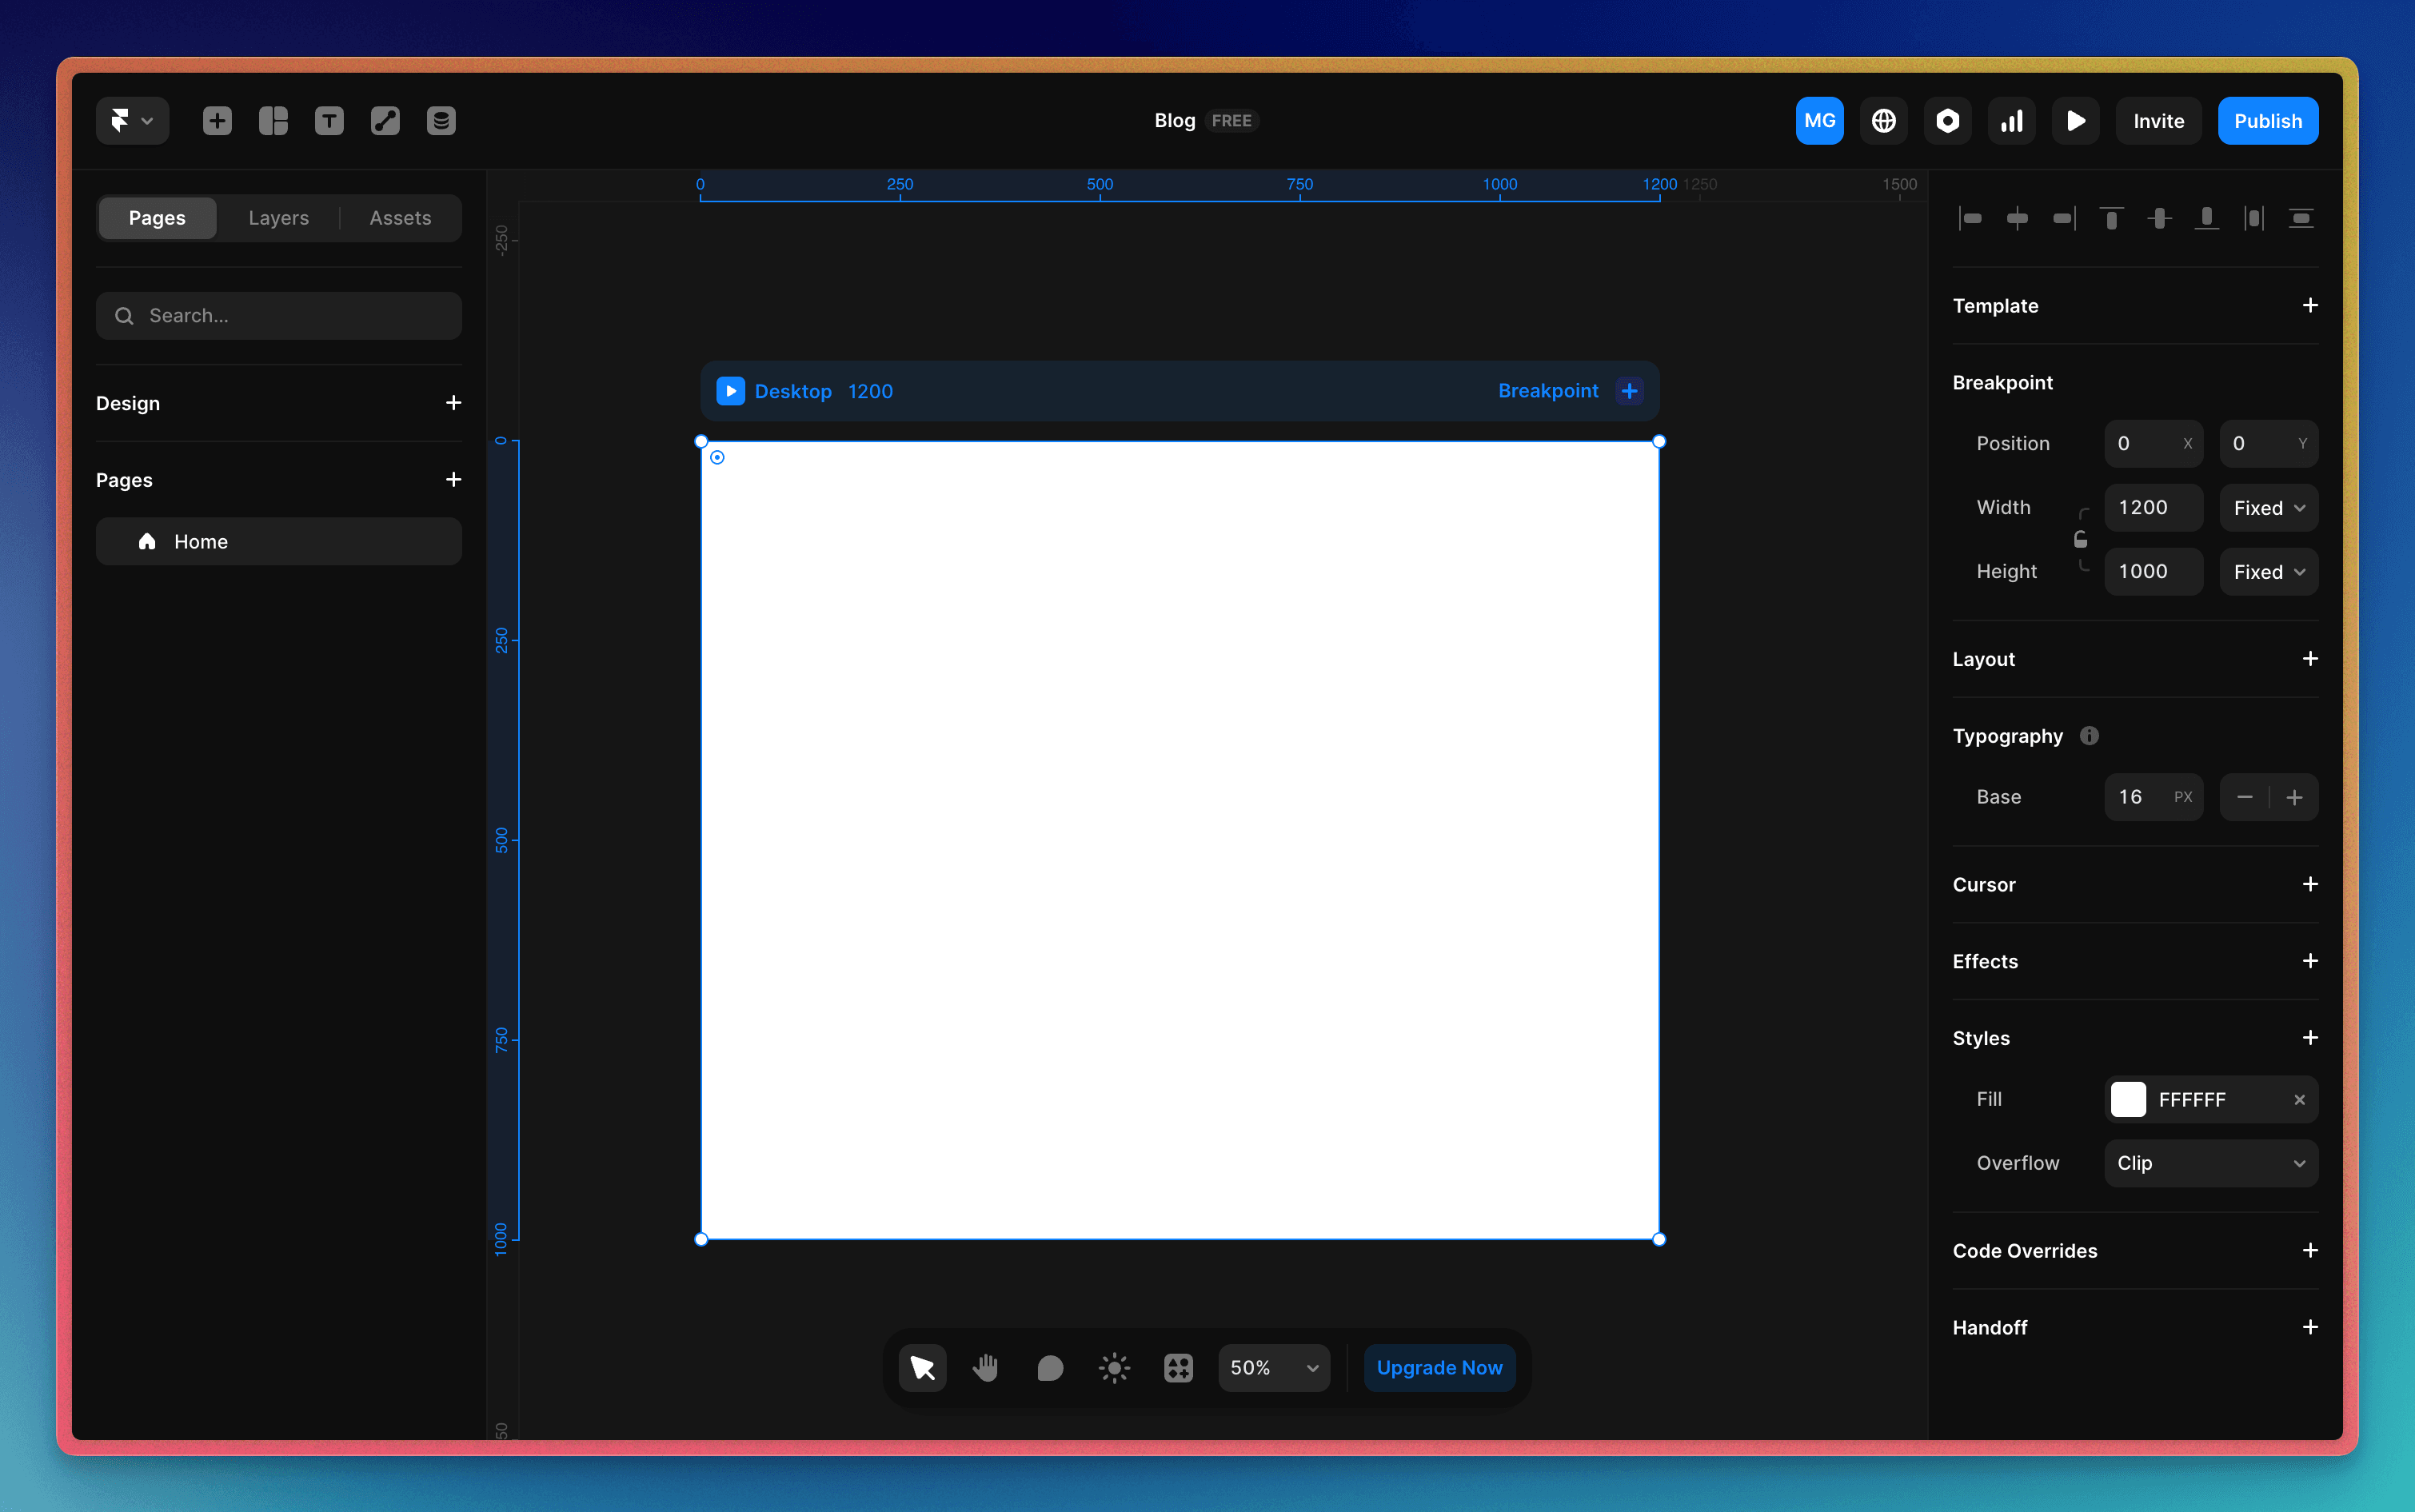This screenshot has width=2415, height=1512.
Task: Center the frame vertically
Action: (2160, 218)
